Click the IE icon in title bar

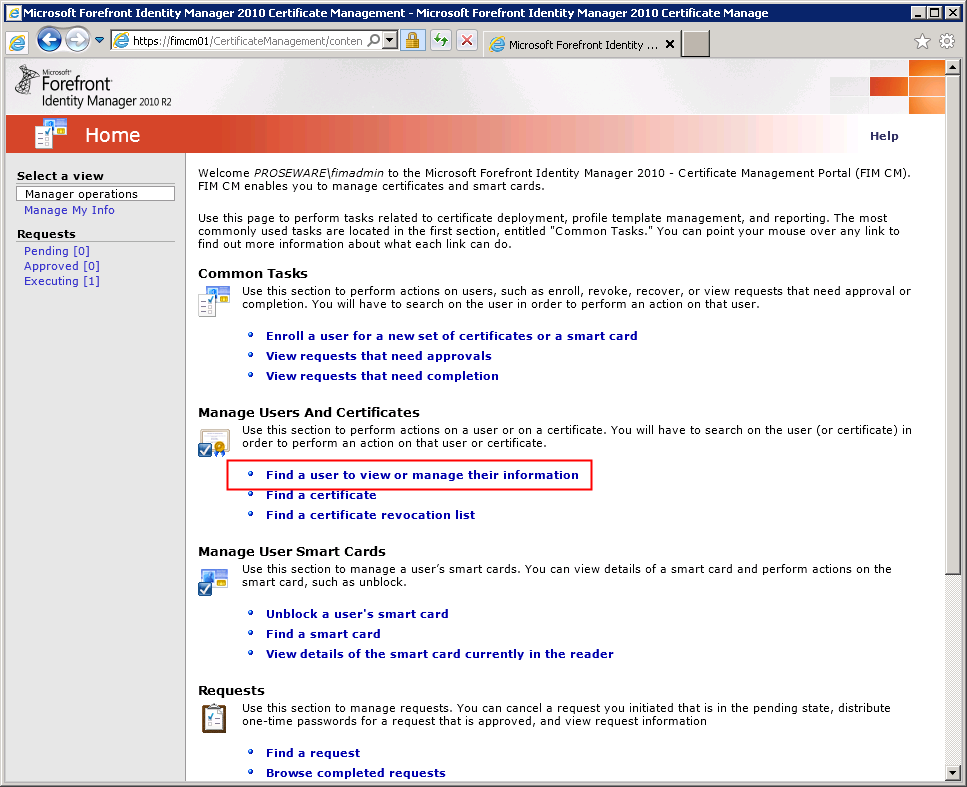(14, 12)
